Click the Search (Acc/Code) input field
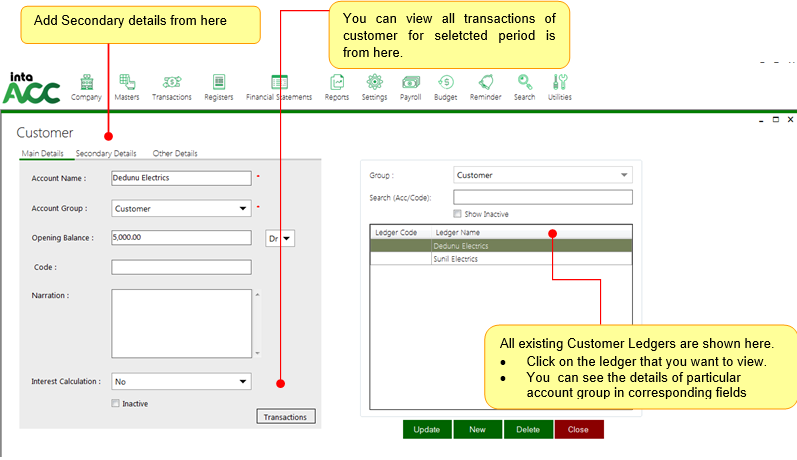 (542, 197)
